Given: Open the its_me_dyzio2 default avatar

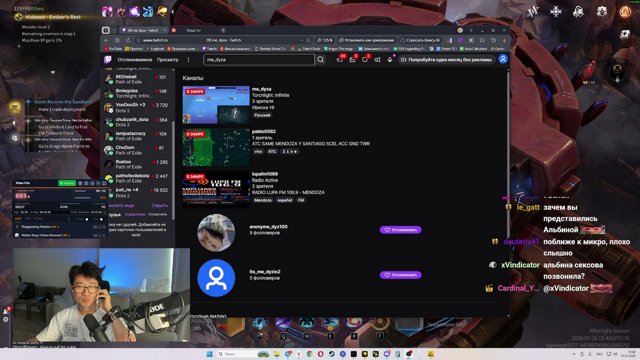Looking at the screenshot, I should click(216, 278).
